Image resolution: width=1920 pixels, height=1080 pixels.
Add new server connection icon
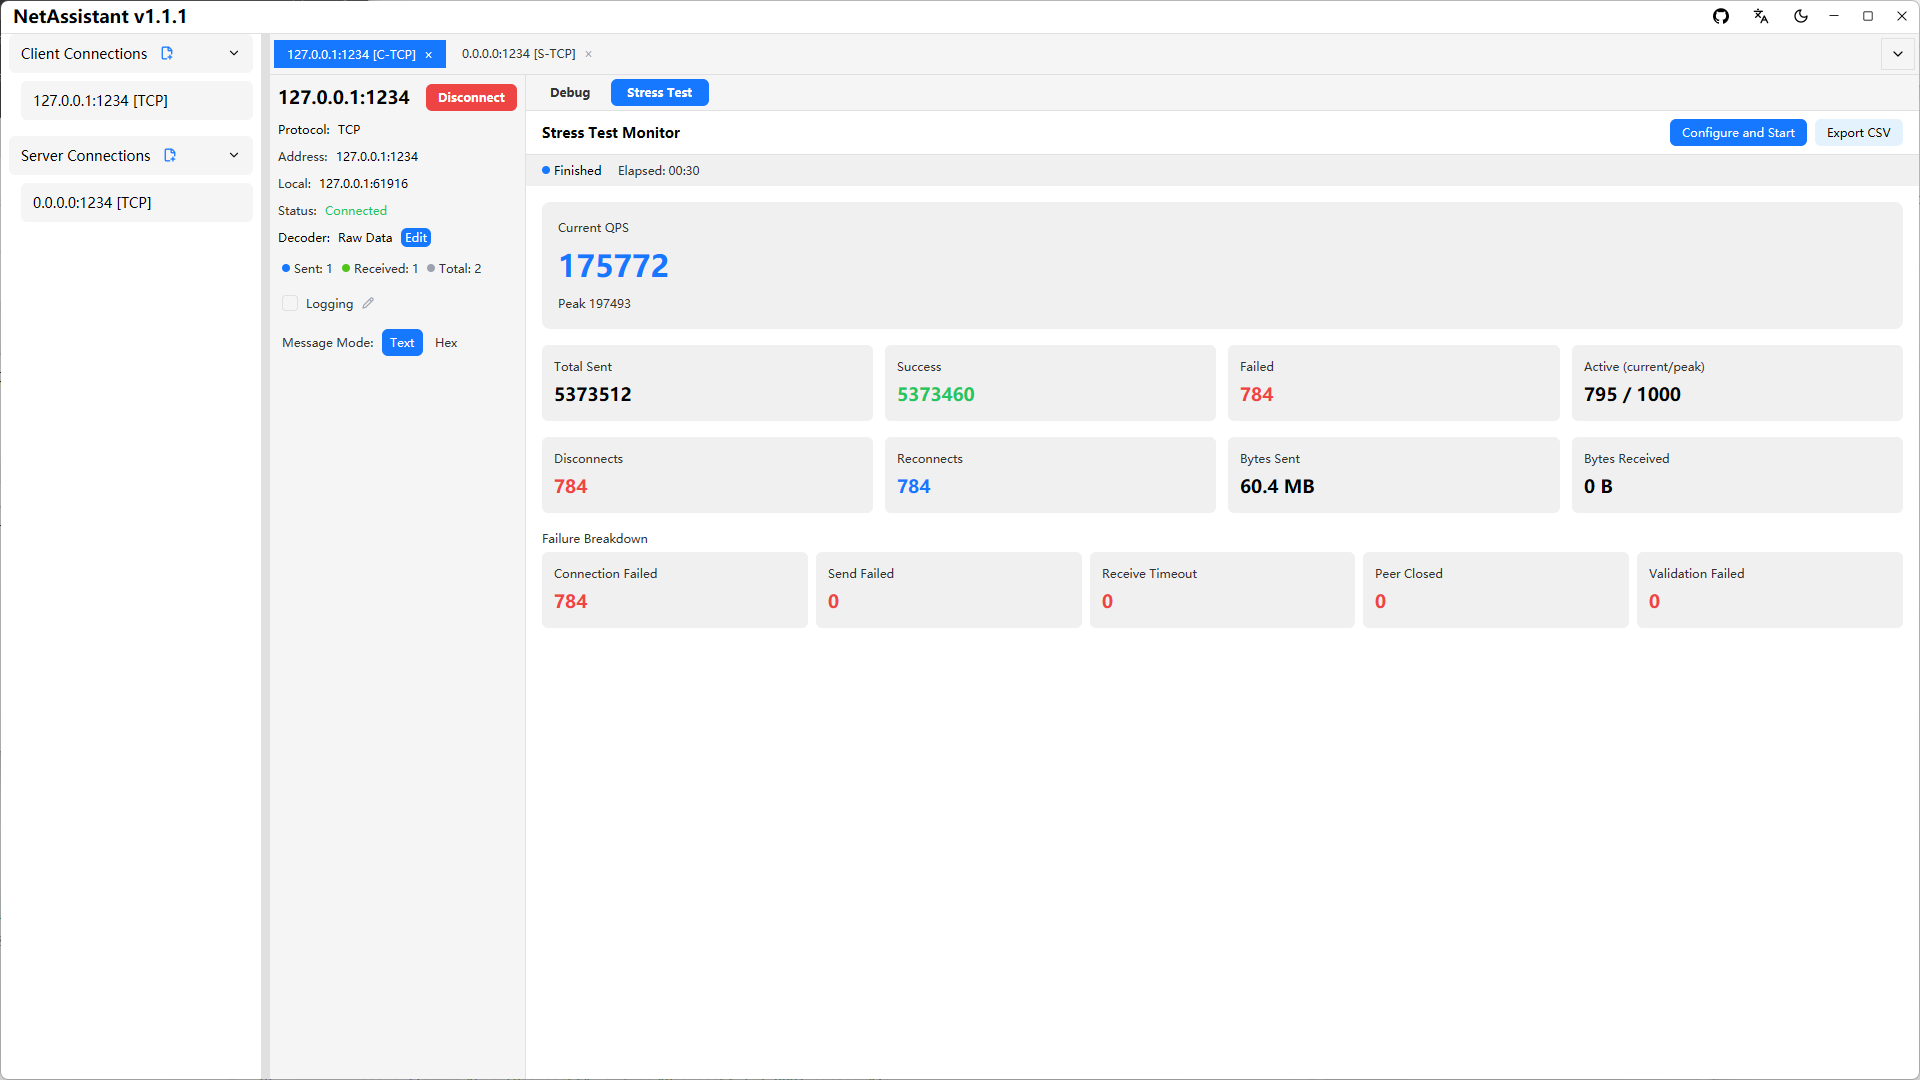coord(170,156)
